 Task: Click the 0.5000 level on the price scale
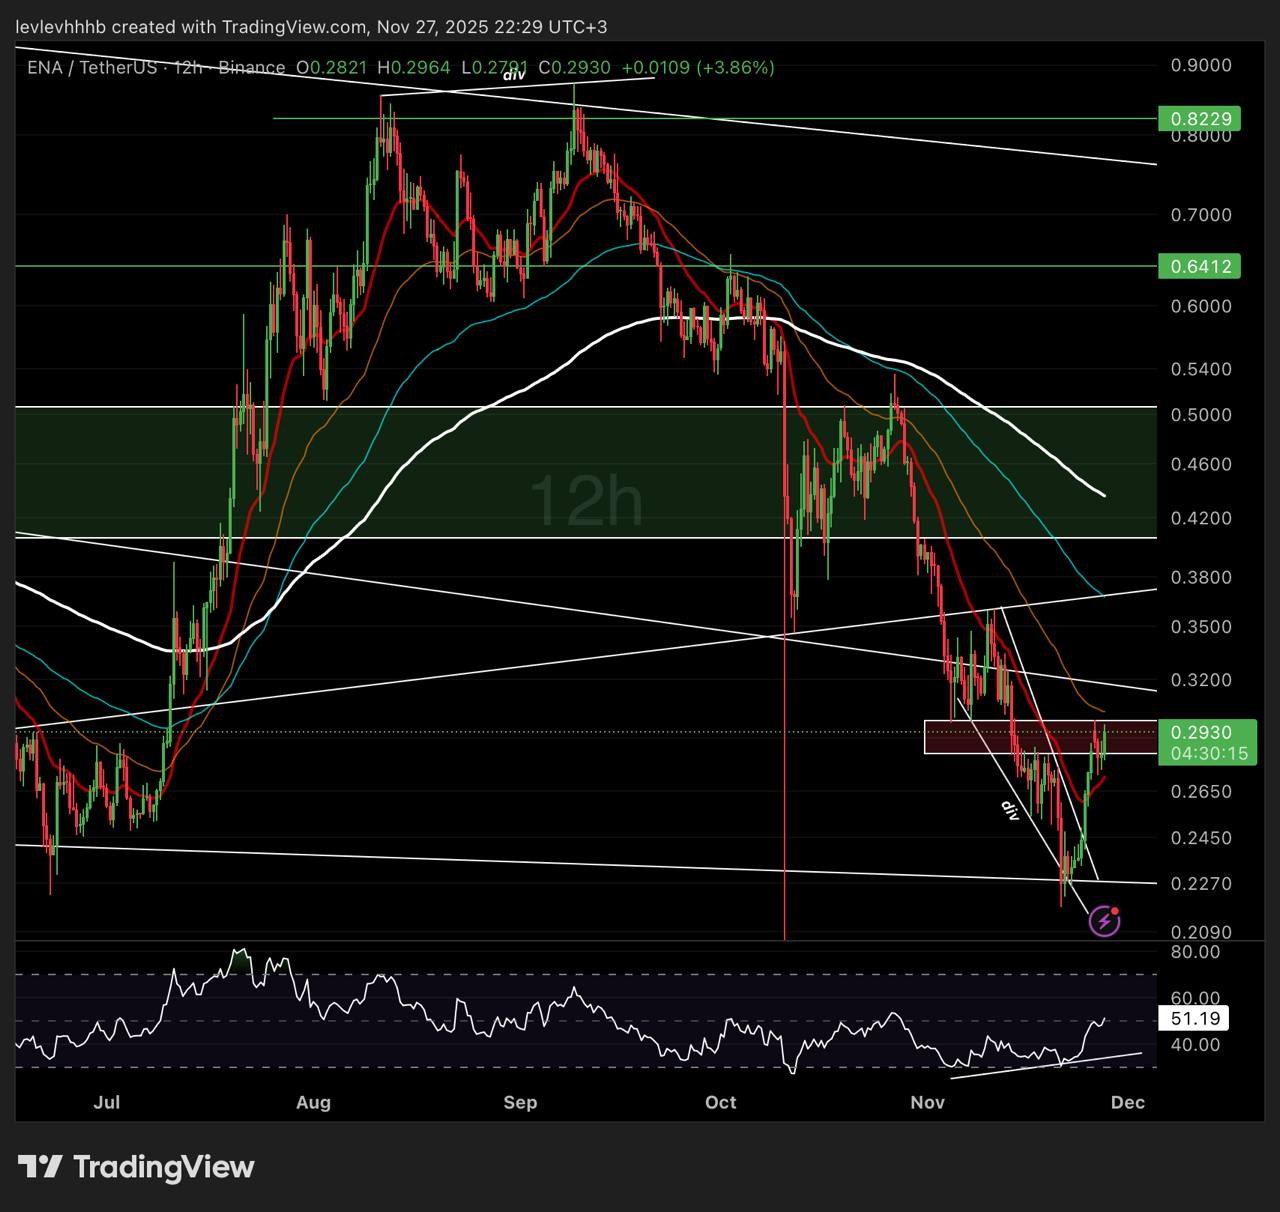1200,415
